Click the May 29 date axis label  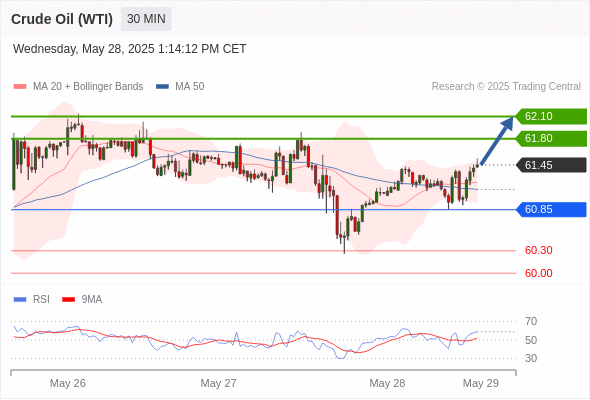click(481, 383)
